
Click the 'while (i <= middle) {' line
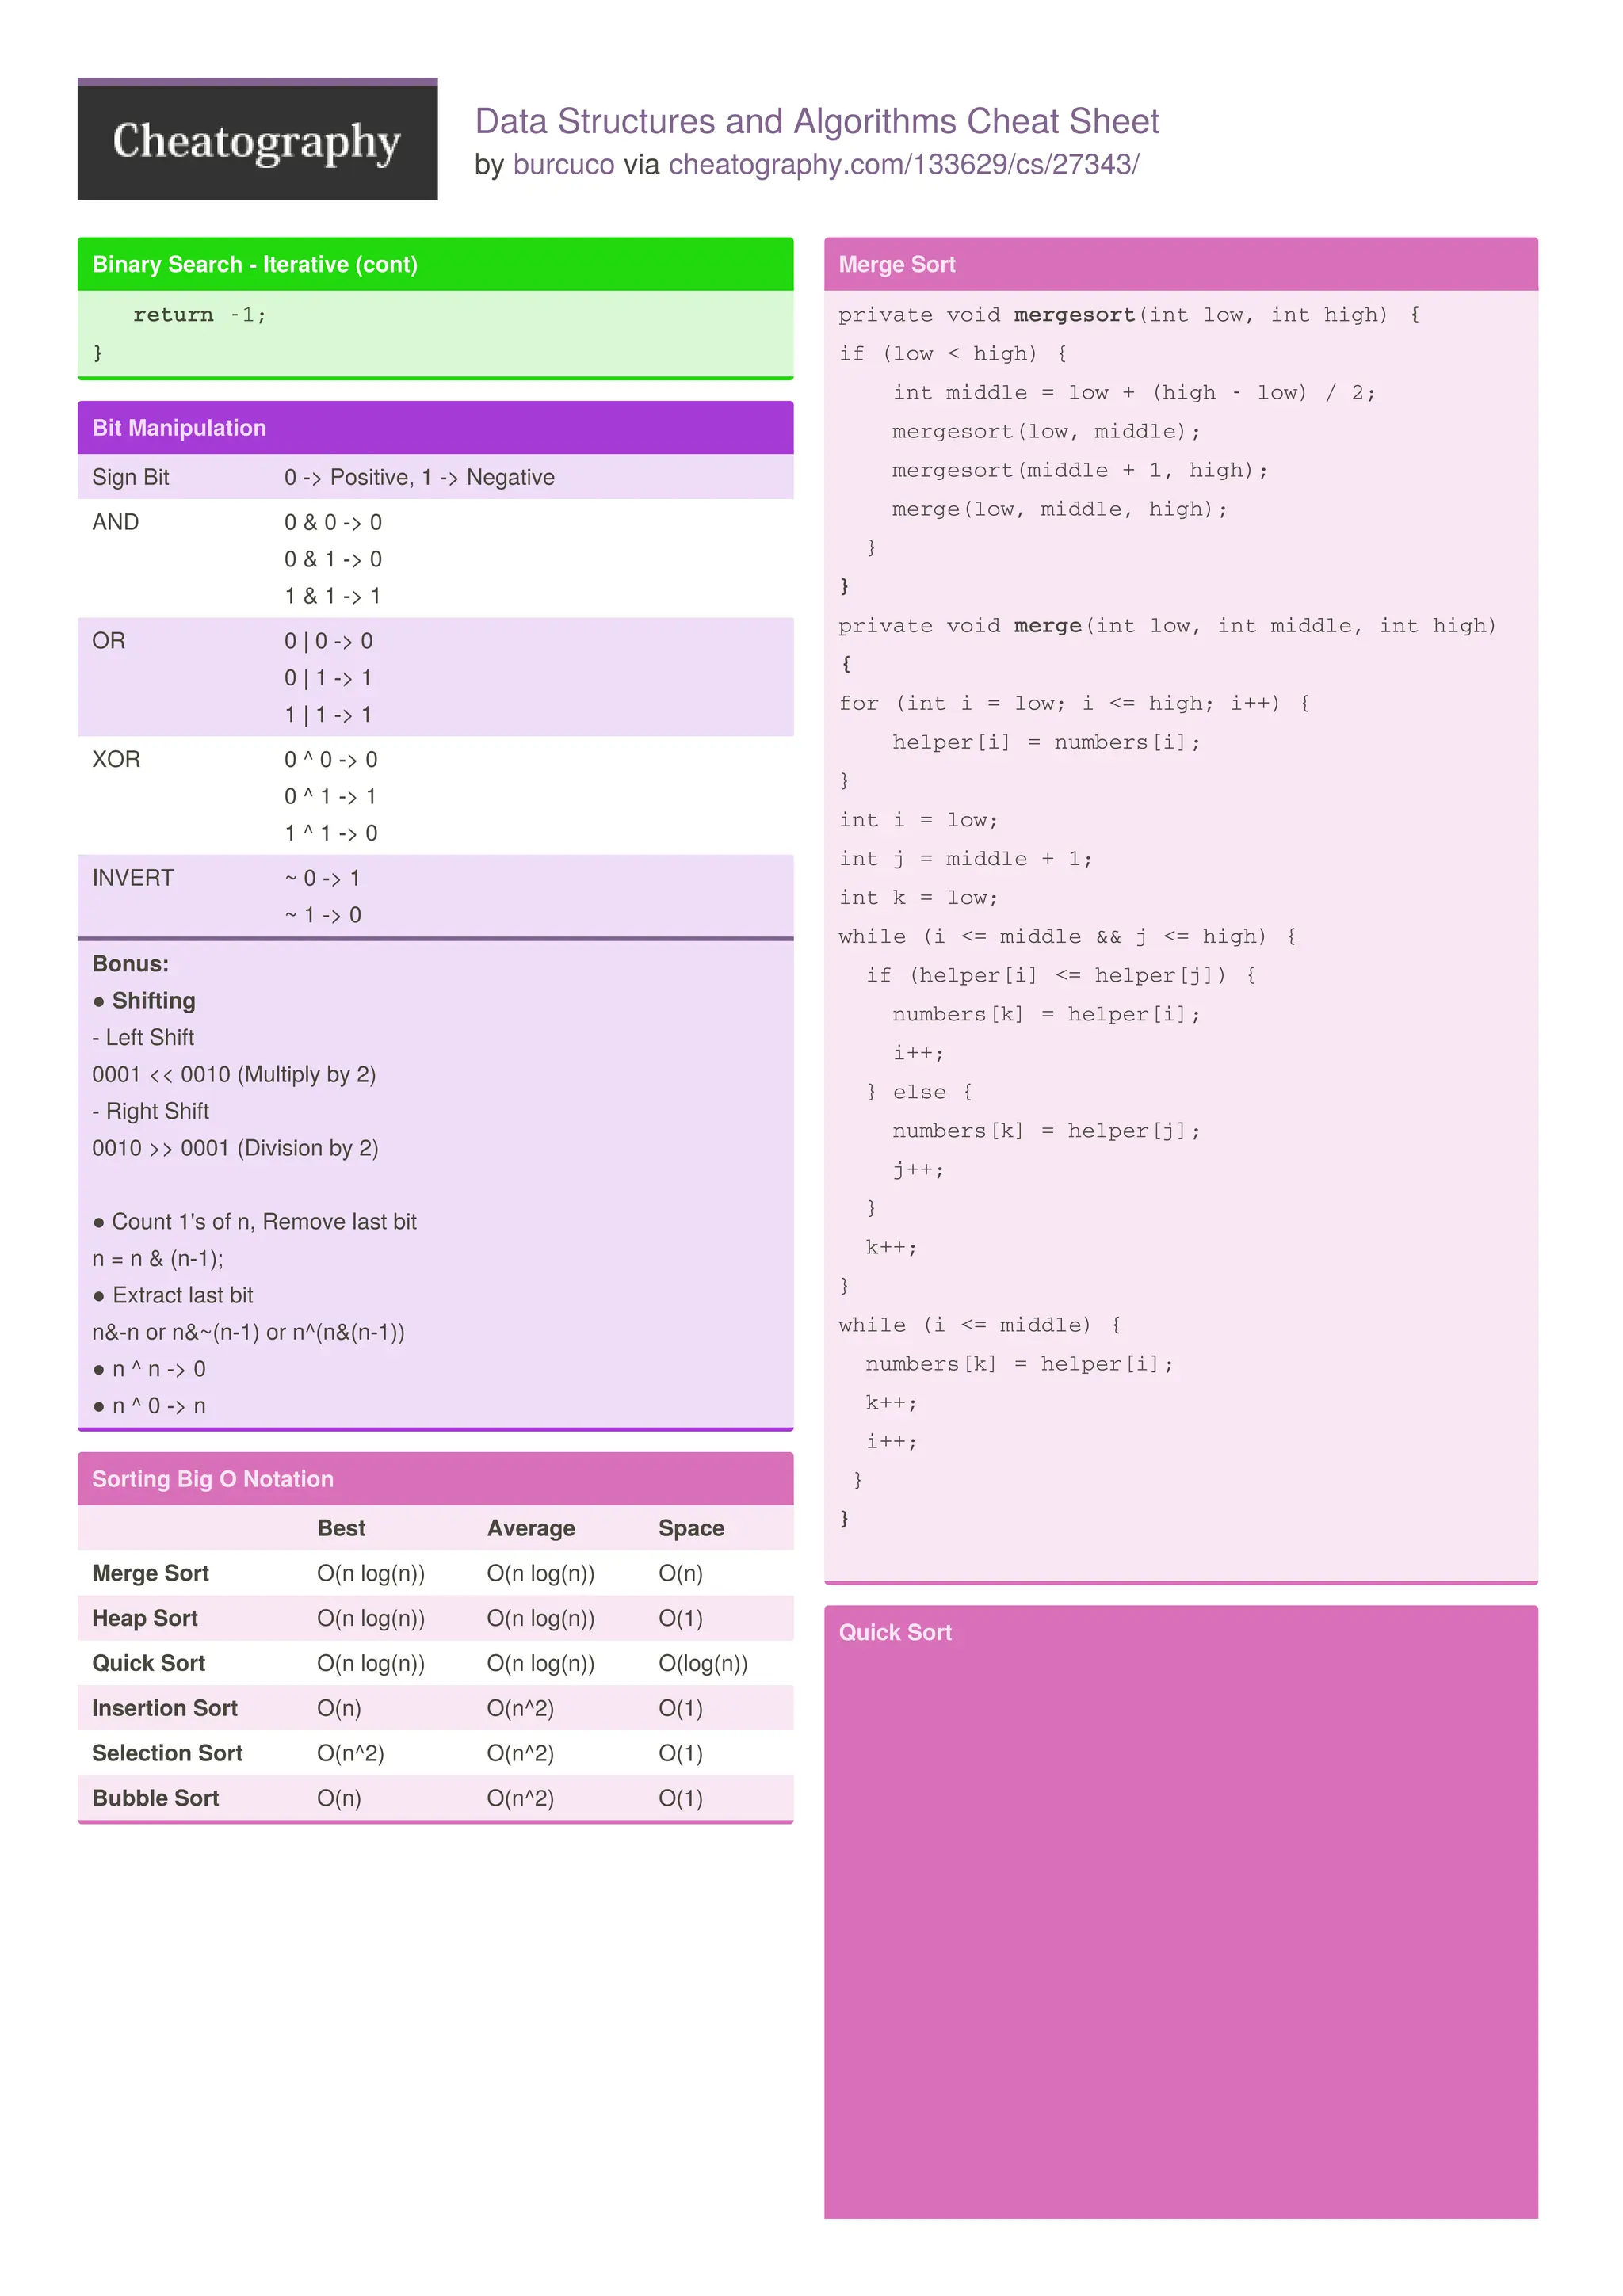[x=980, y=1325]
